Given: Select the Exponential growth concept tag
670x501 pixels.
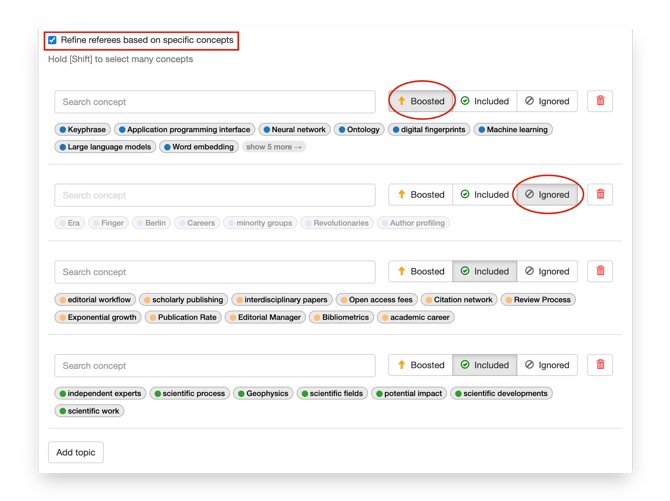Looking at the screenshot, I should [x=98, y=318].
